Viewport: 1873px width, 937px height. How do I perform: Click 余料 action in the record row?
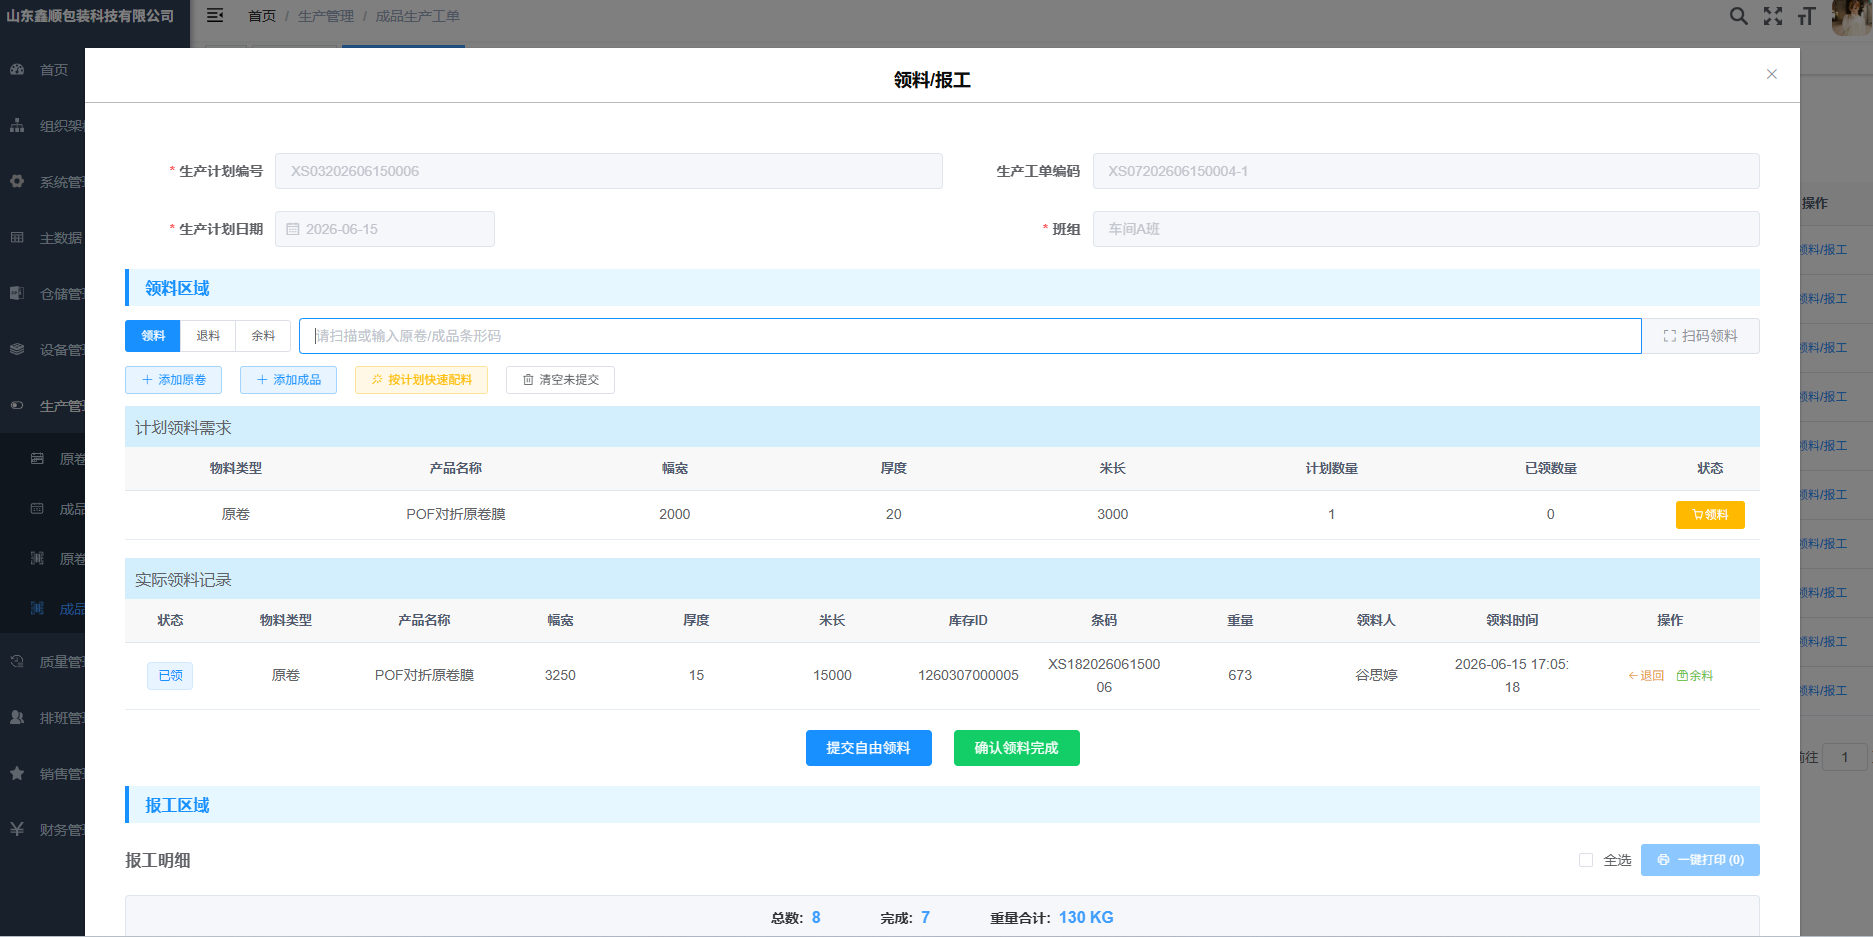click(x=1695, y=676)
